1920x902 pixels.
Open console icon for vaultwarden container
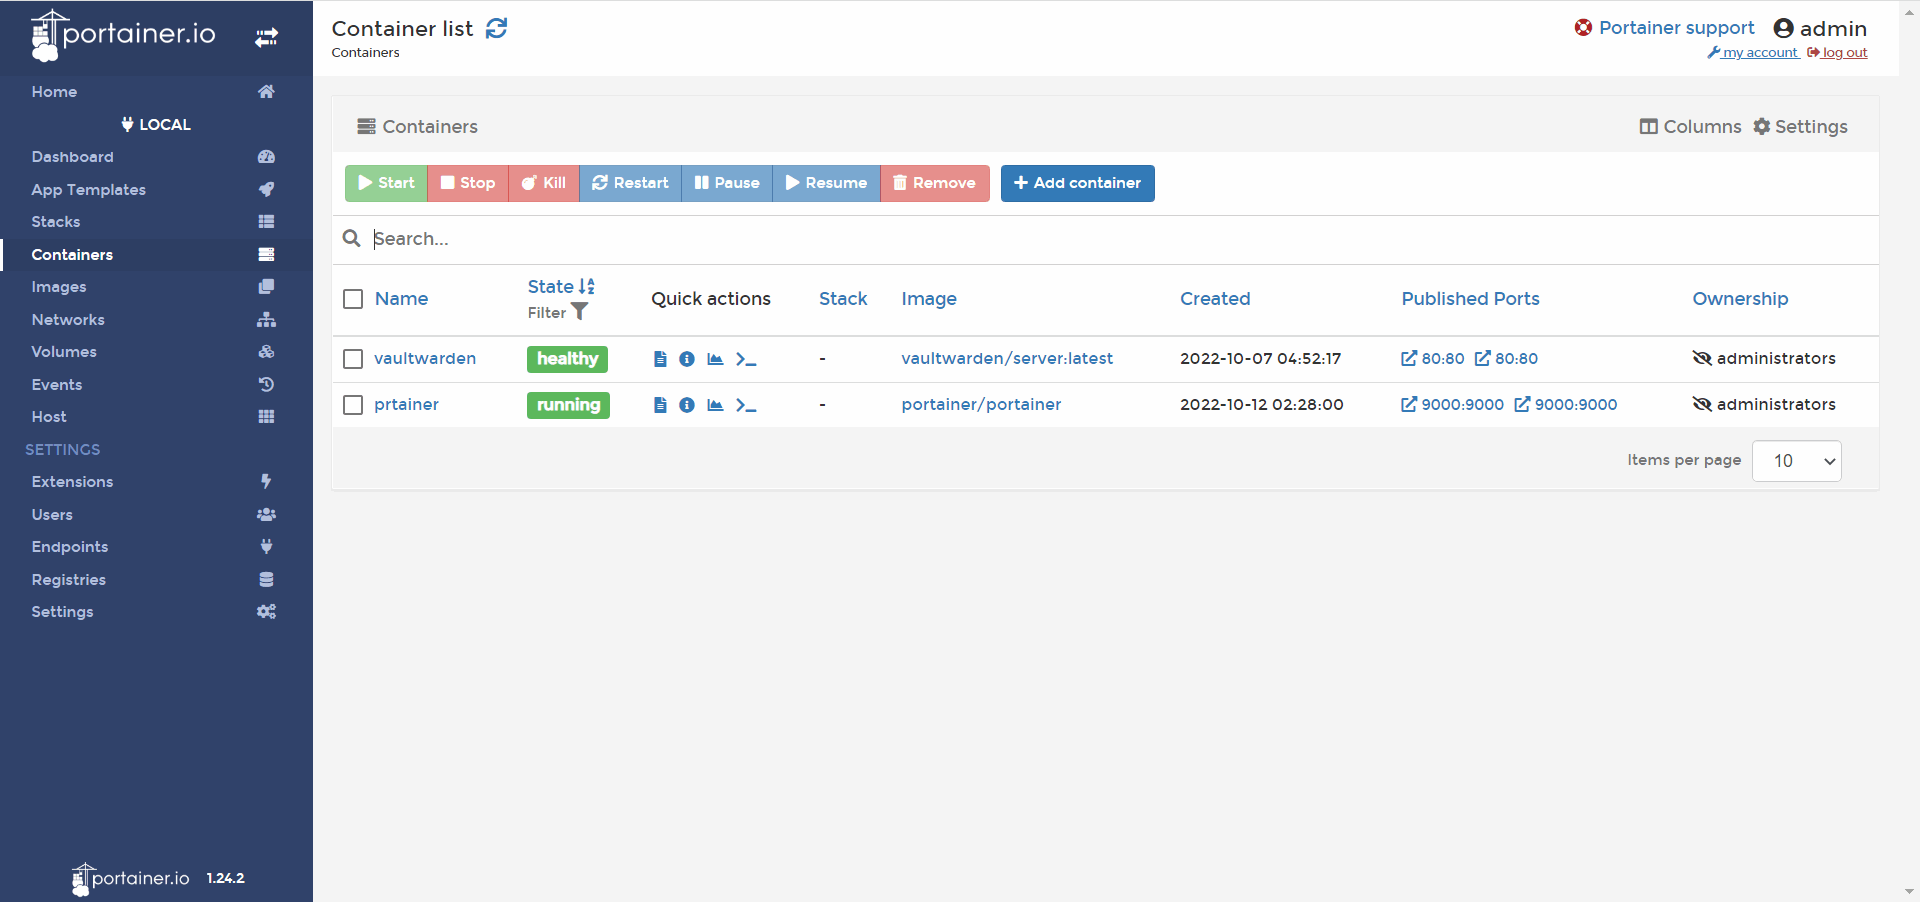click(x=746, y=359)
